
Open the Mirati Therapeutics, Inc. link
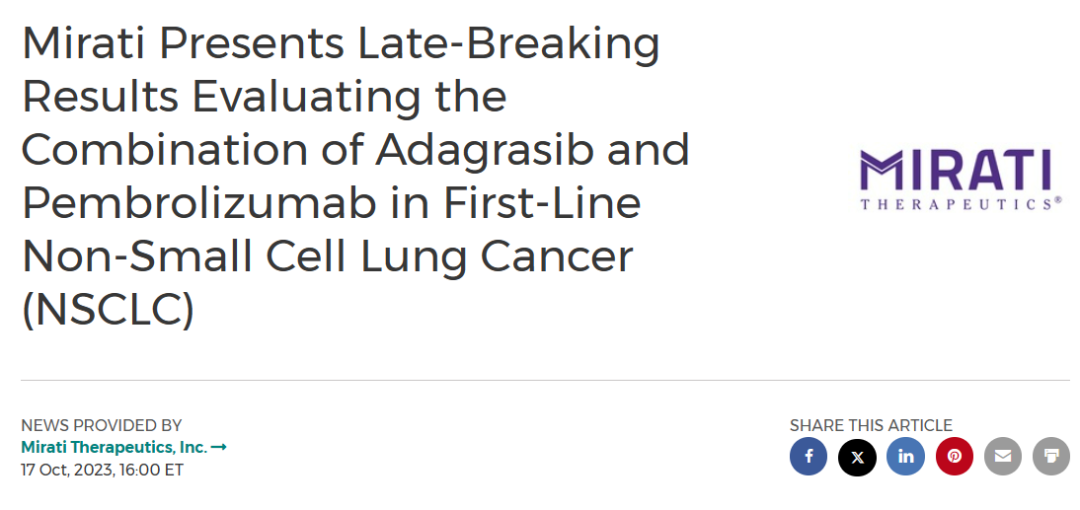click(113, 447)
